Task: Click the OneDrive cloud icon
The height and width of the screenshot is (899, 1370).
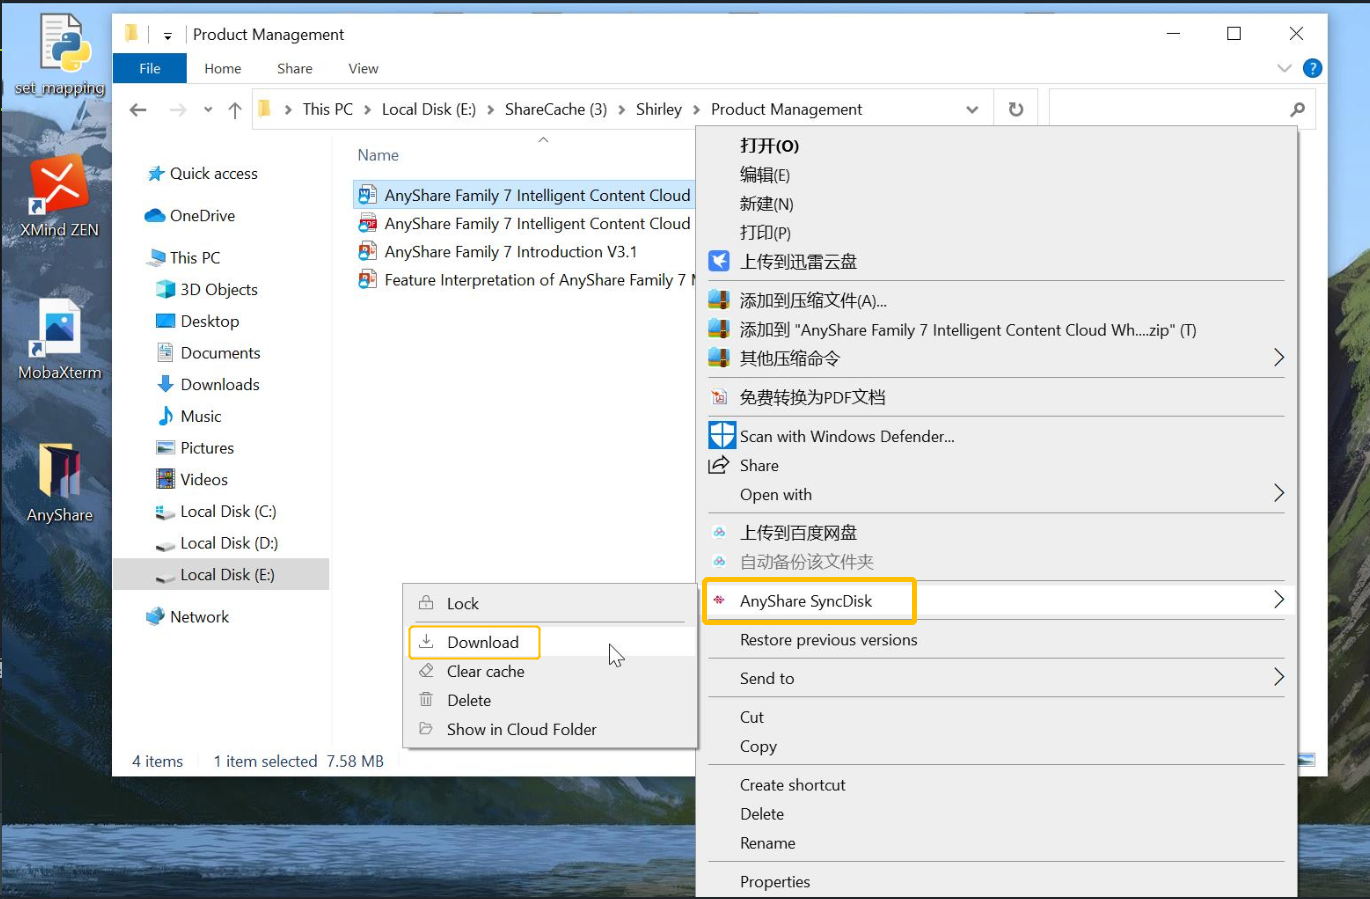Action: pyautogui.click(x=155, y=216)
